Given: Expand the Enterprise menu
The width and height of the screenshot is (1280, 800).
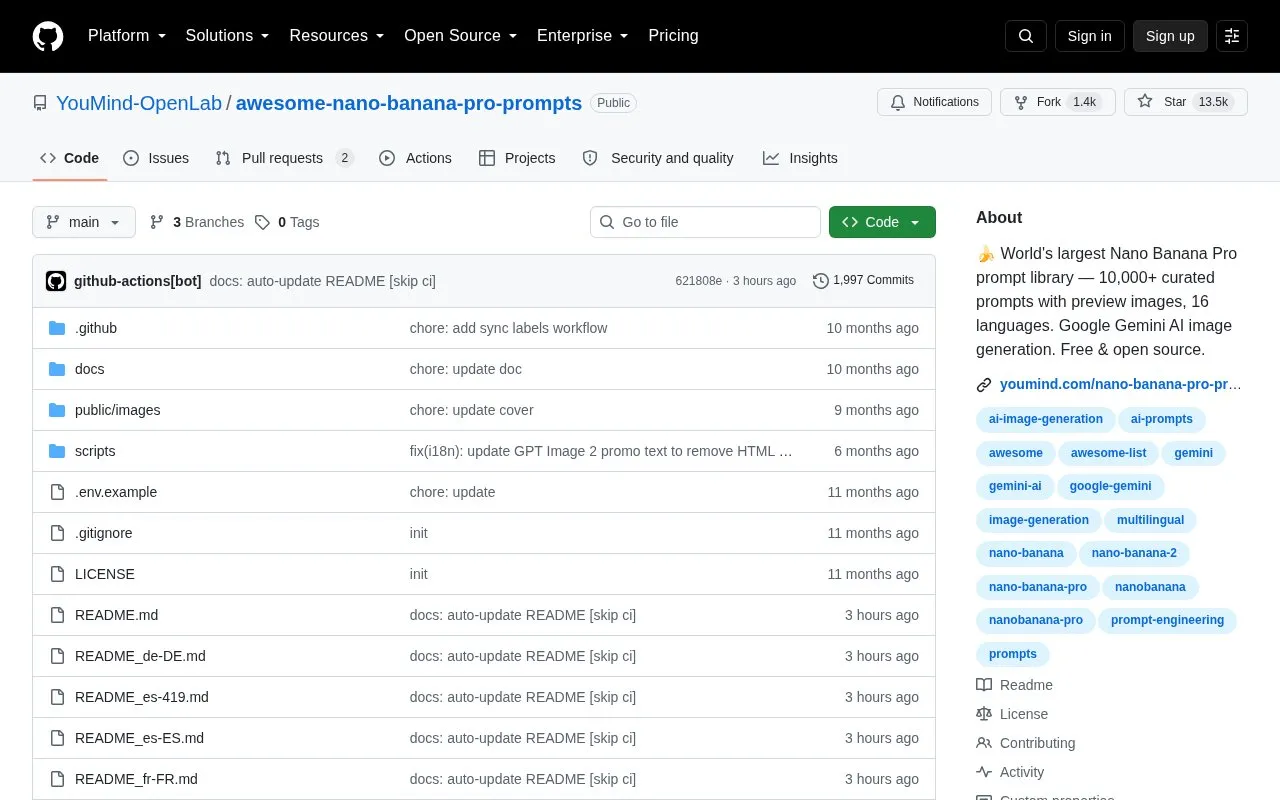Looking at the screenshot, I should point(582,36).
